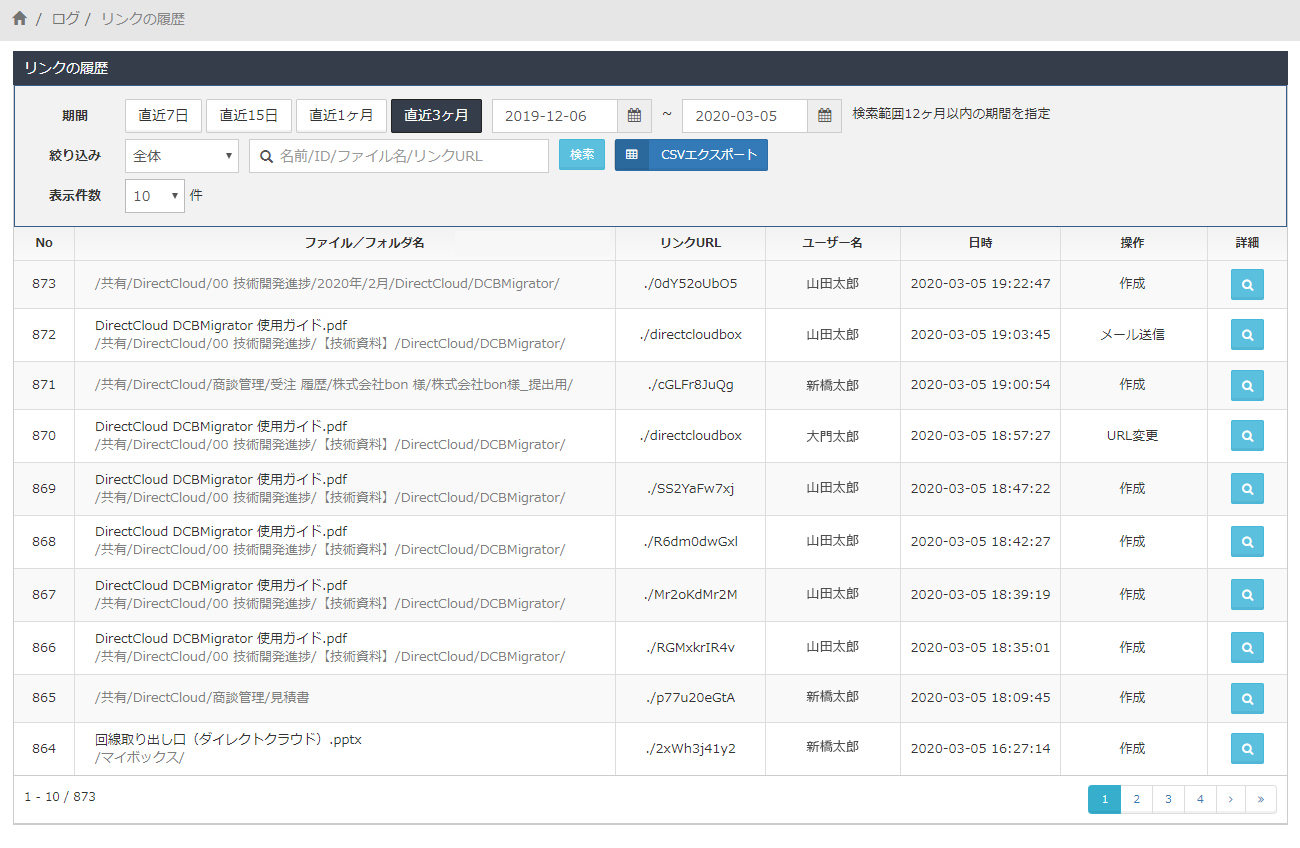Jump to last page with » arrow

[x=1260, y=799]
